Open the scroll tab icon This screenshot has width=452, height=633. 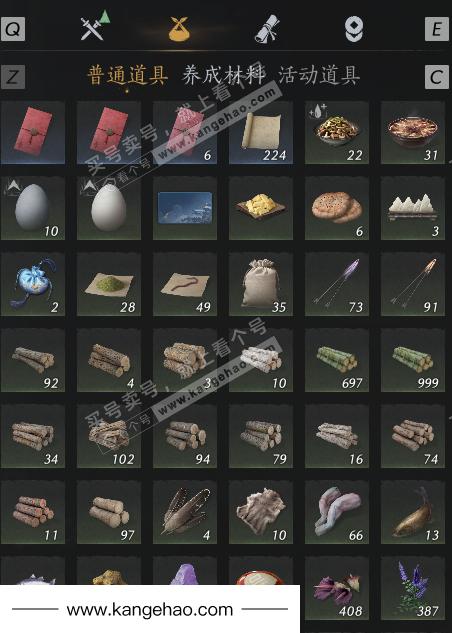[x=267, y=28]
